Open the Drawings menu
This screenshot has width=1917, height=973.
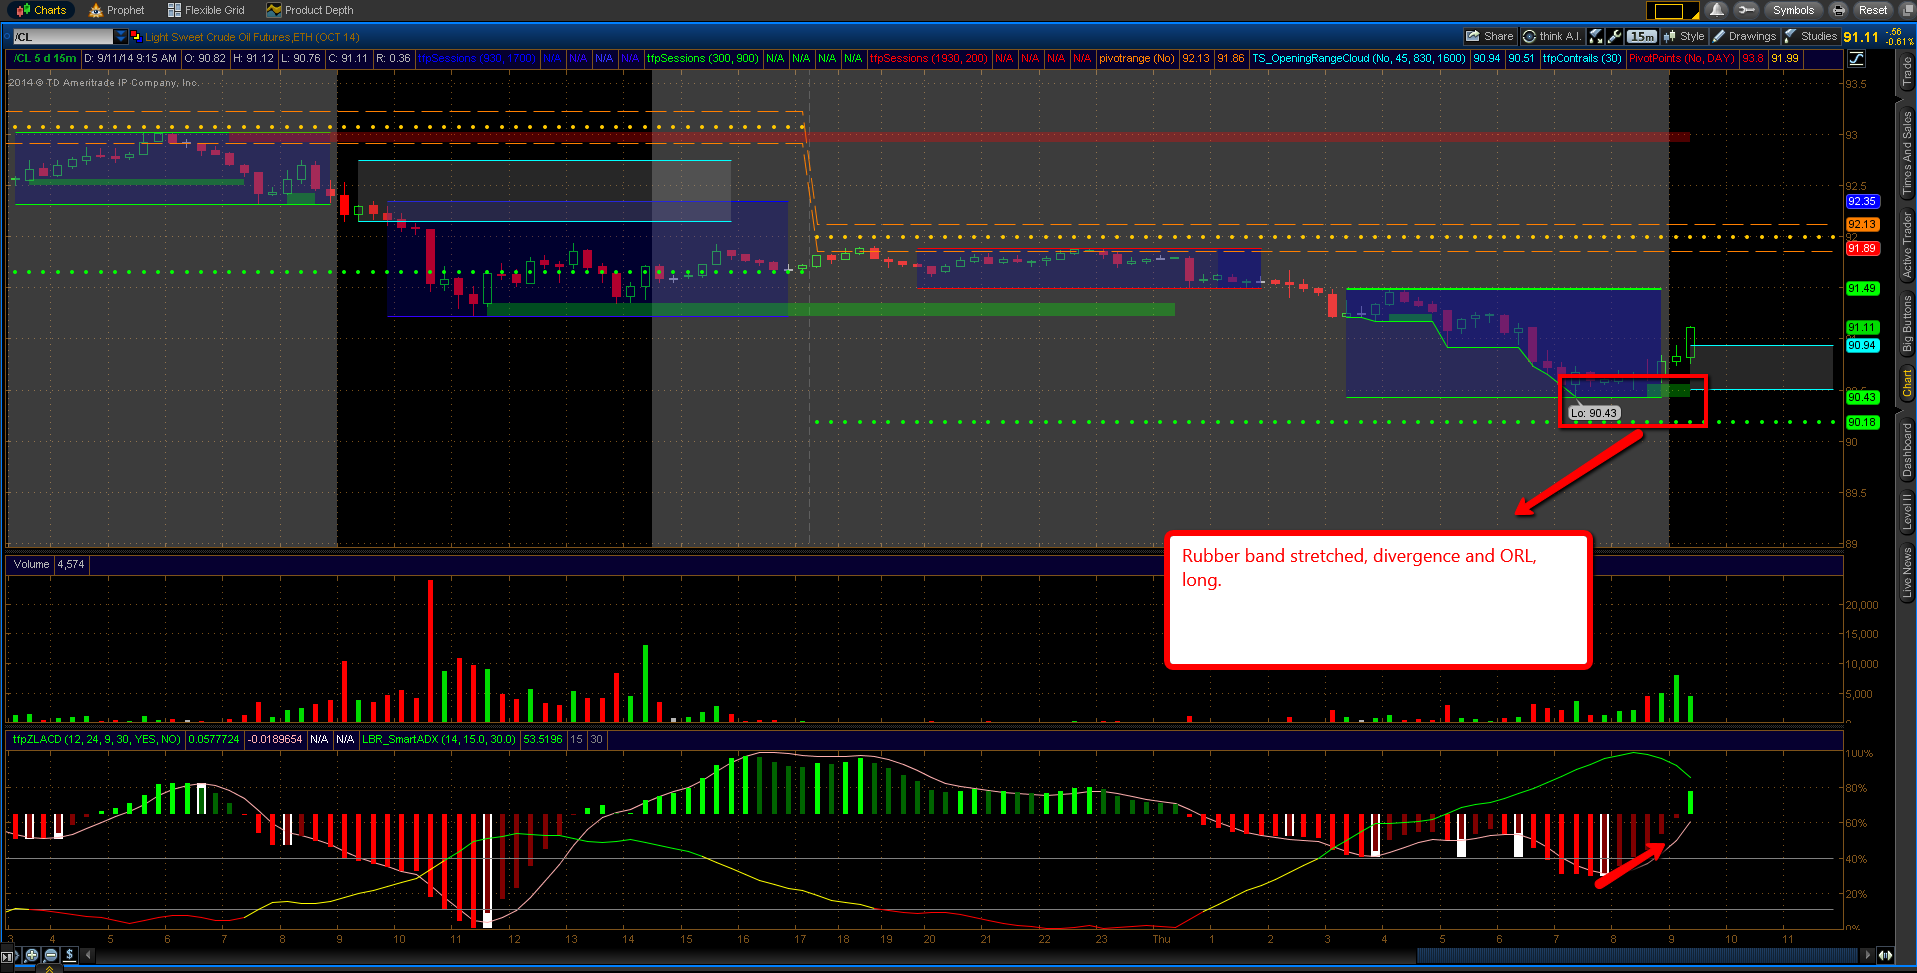point(1744,36)
